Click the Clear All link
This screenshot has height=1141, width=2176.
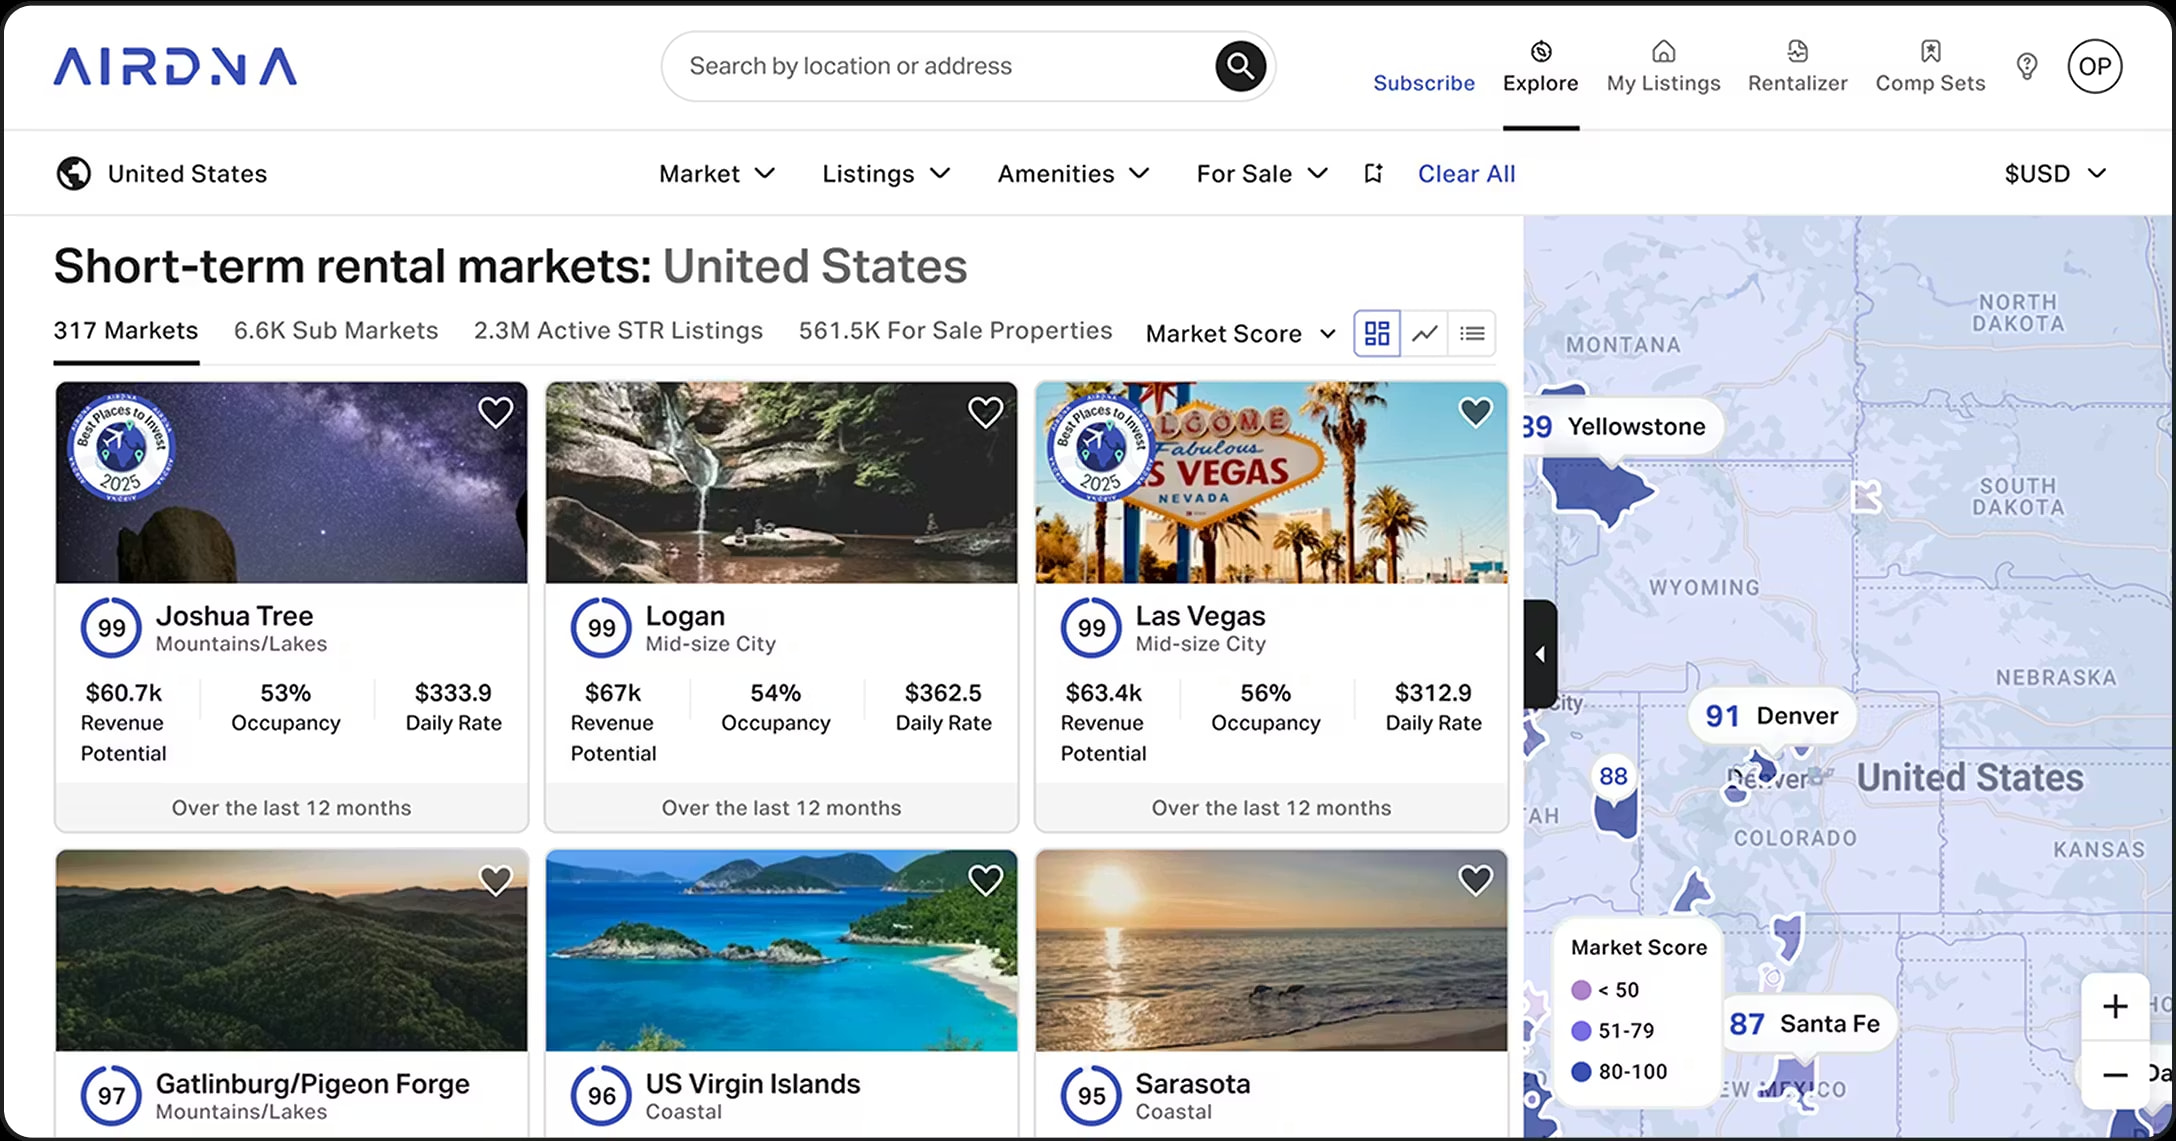(1466, 173)
